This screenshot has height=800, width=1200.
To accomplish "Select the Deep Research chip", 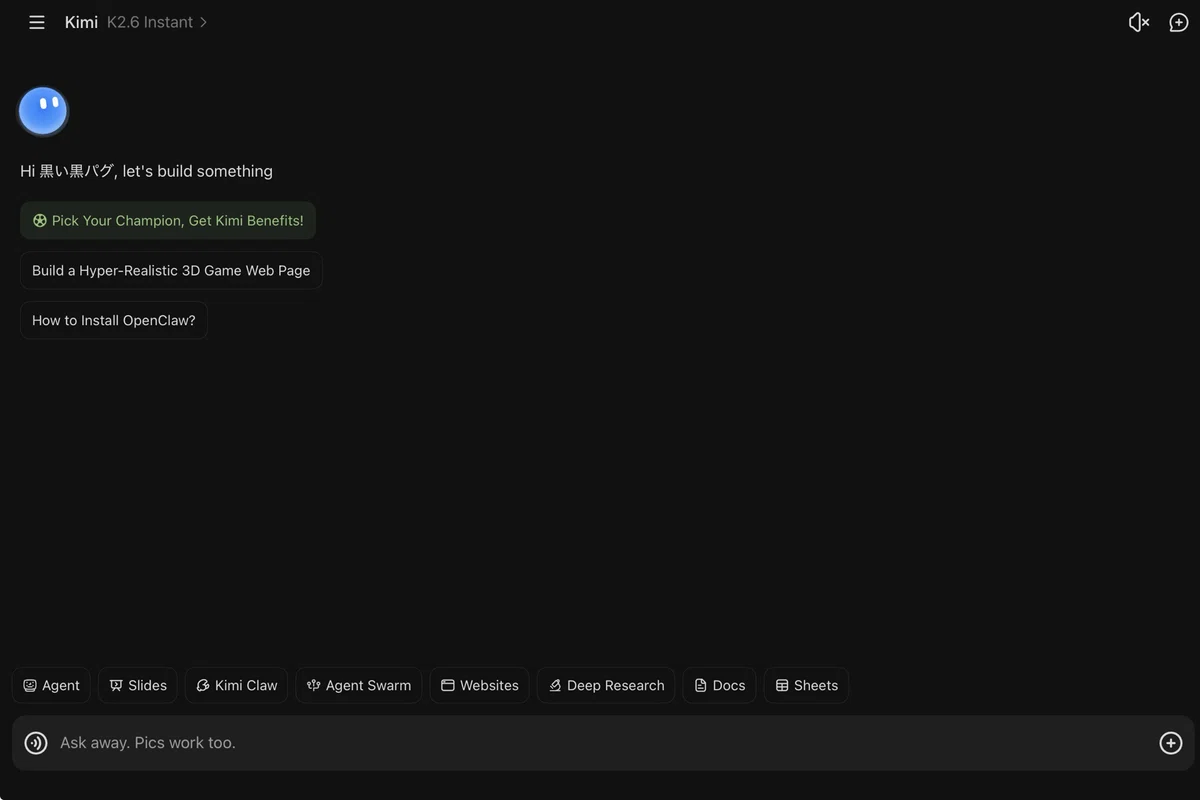I will (606, 686).
